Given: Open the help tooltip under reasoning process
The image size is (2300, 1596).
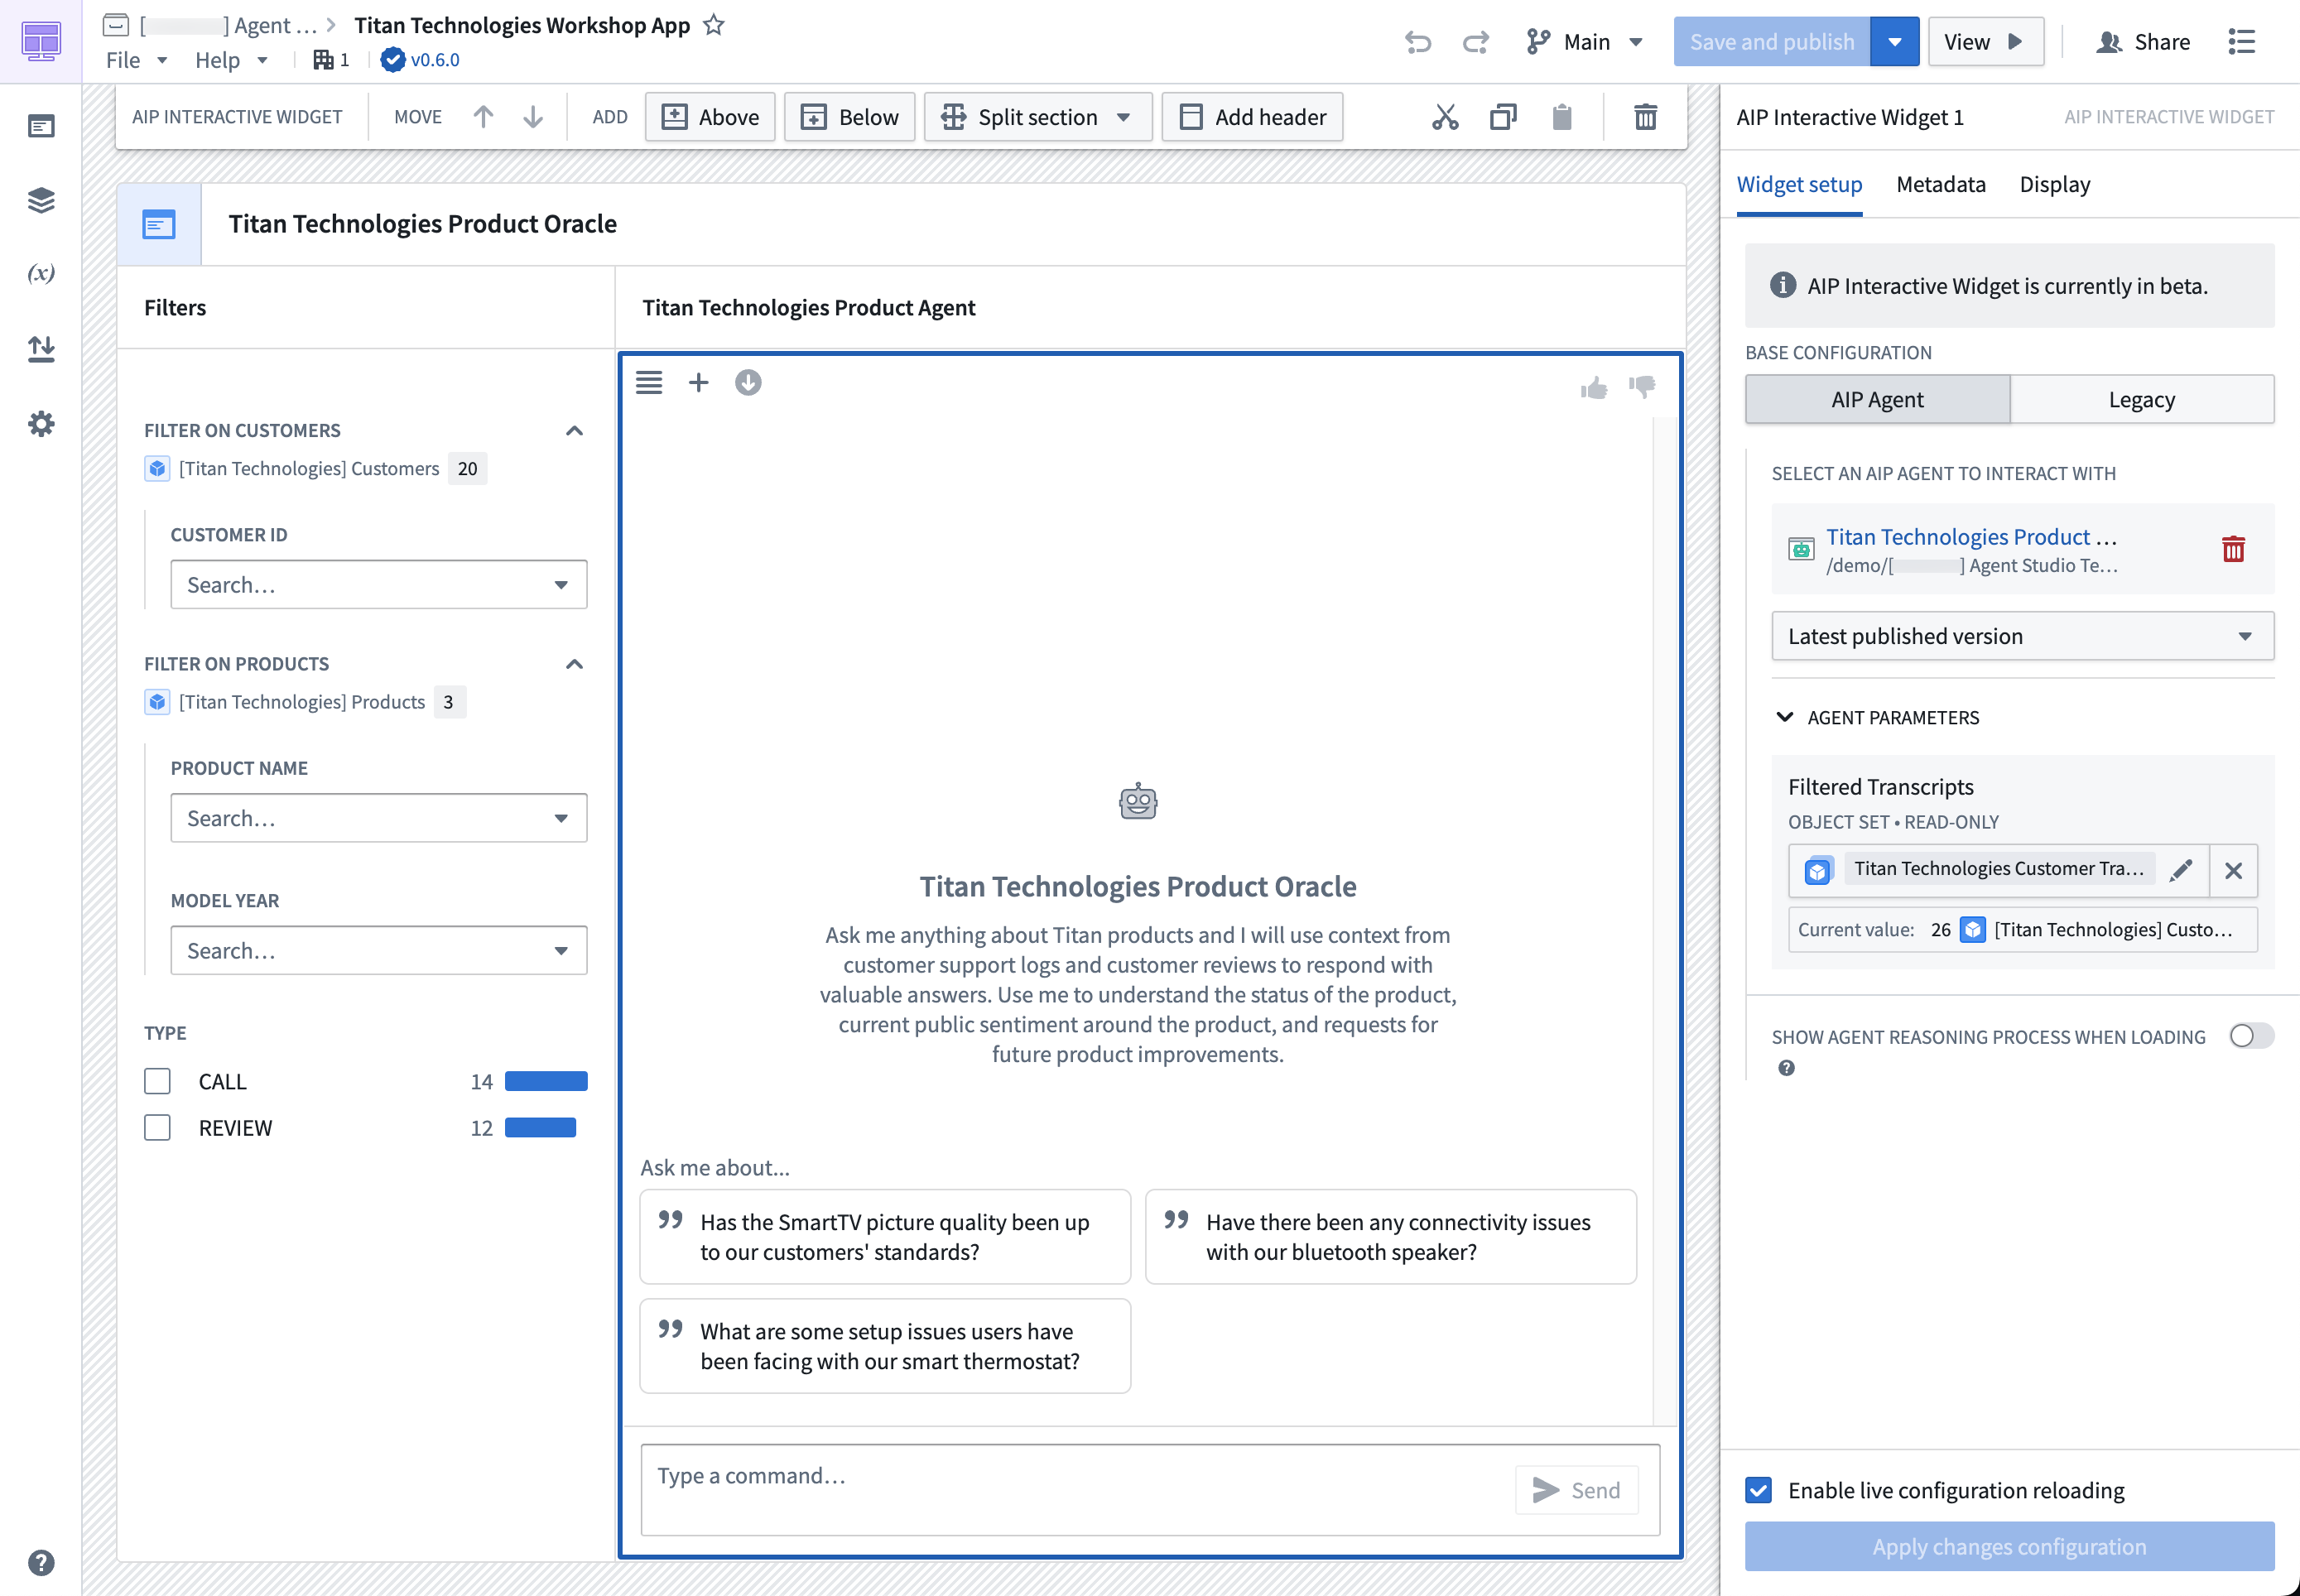Looking at the screenshot, I should 1786,1068.
